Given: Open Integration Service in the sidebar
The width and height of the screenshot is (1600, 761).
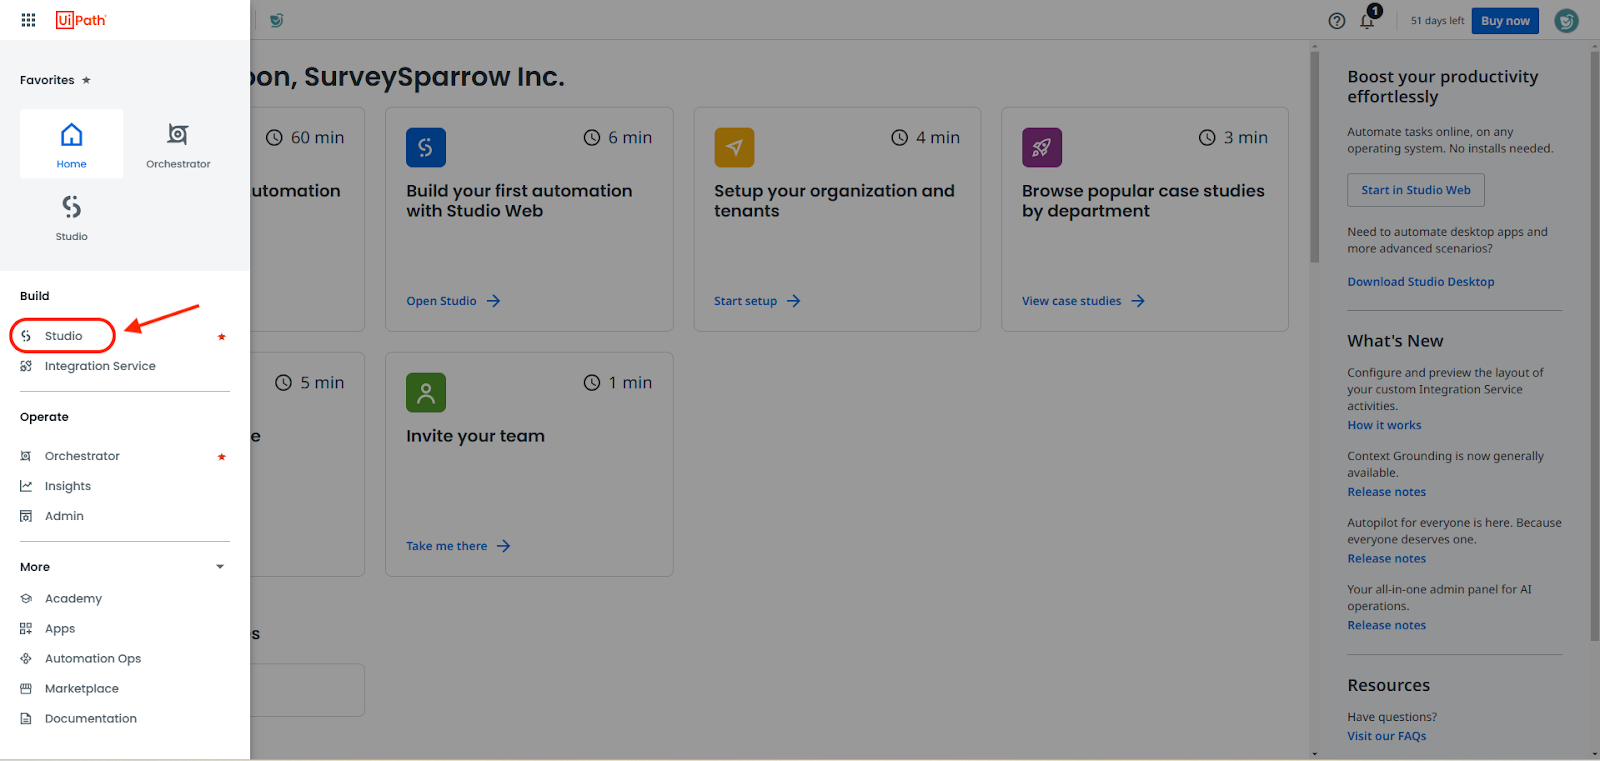Looking at the screenshot, I should (x=99, y=366).
